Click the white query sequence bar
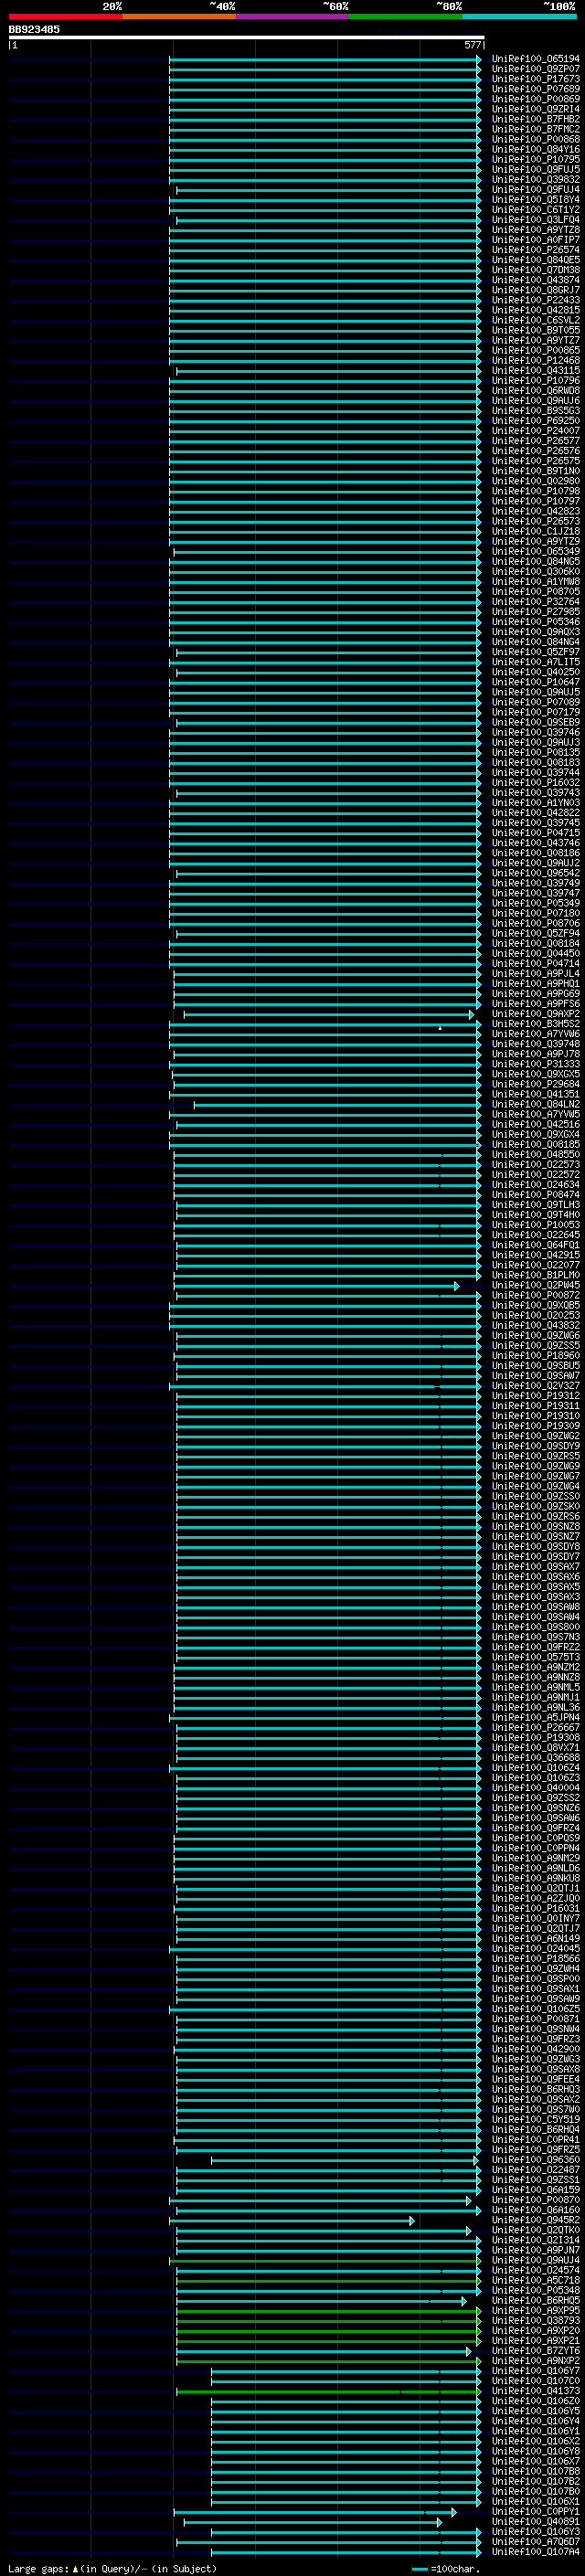 [246, 37]
